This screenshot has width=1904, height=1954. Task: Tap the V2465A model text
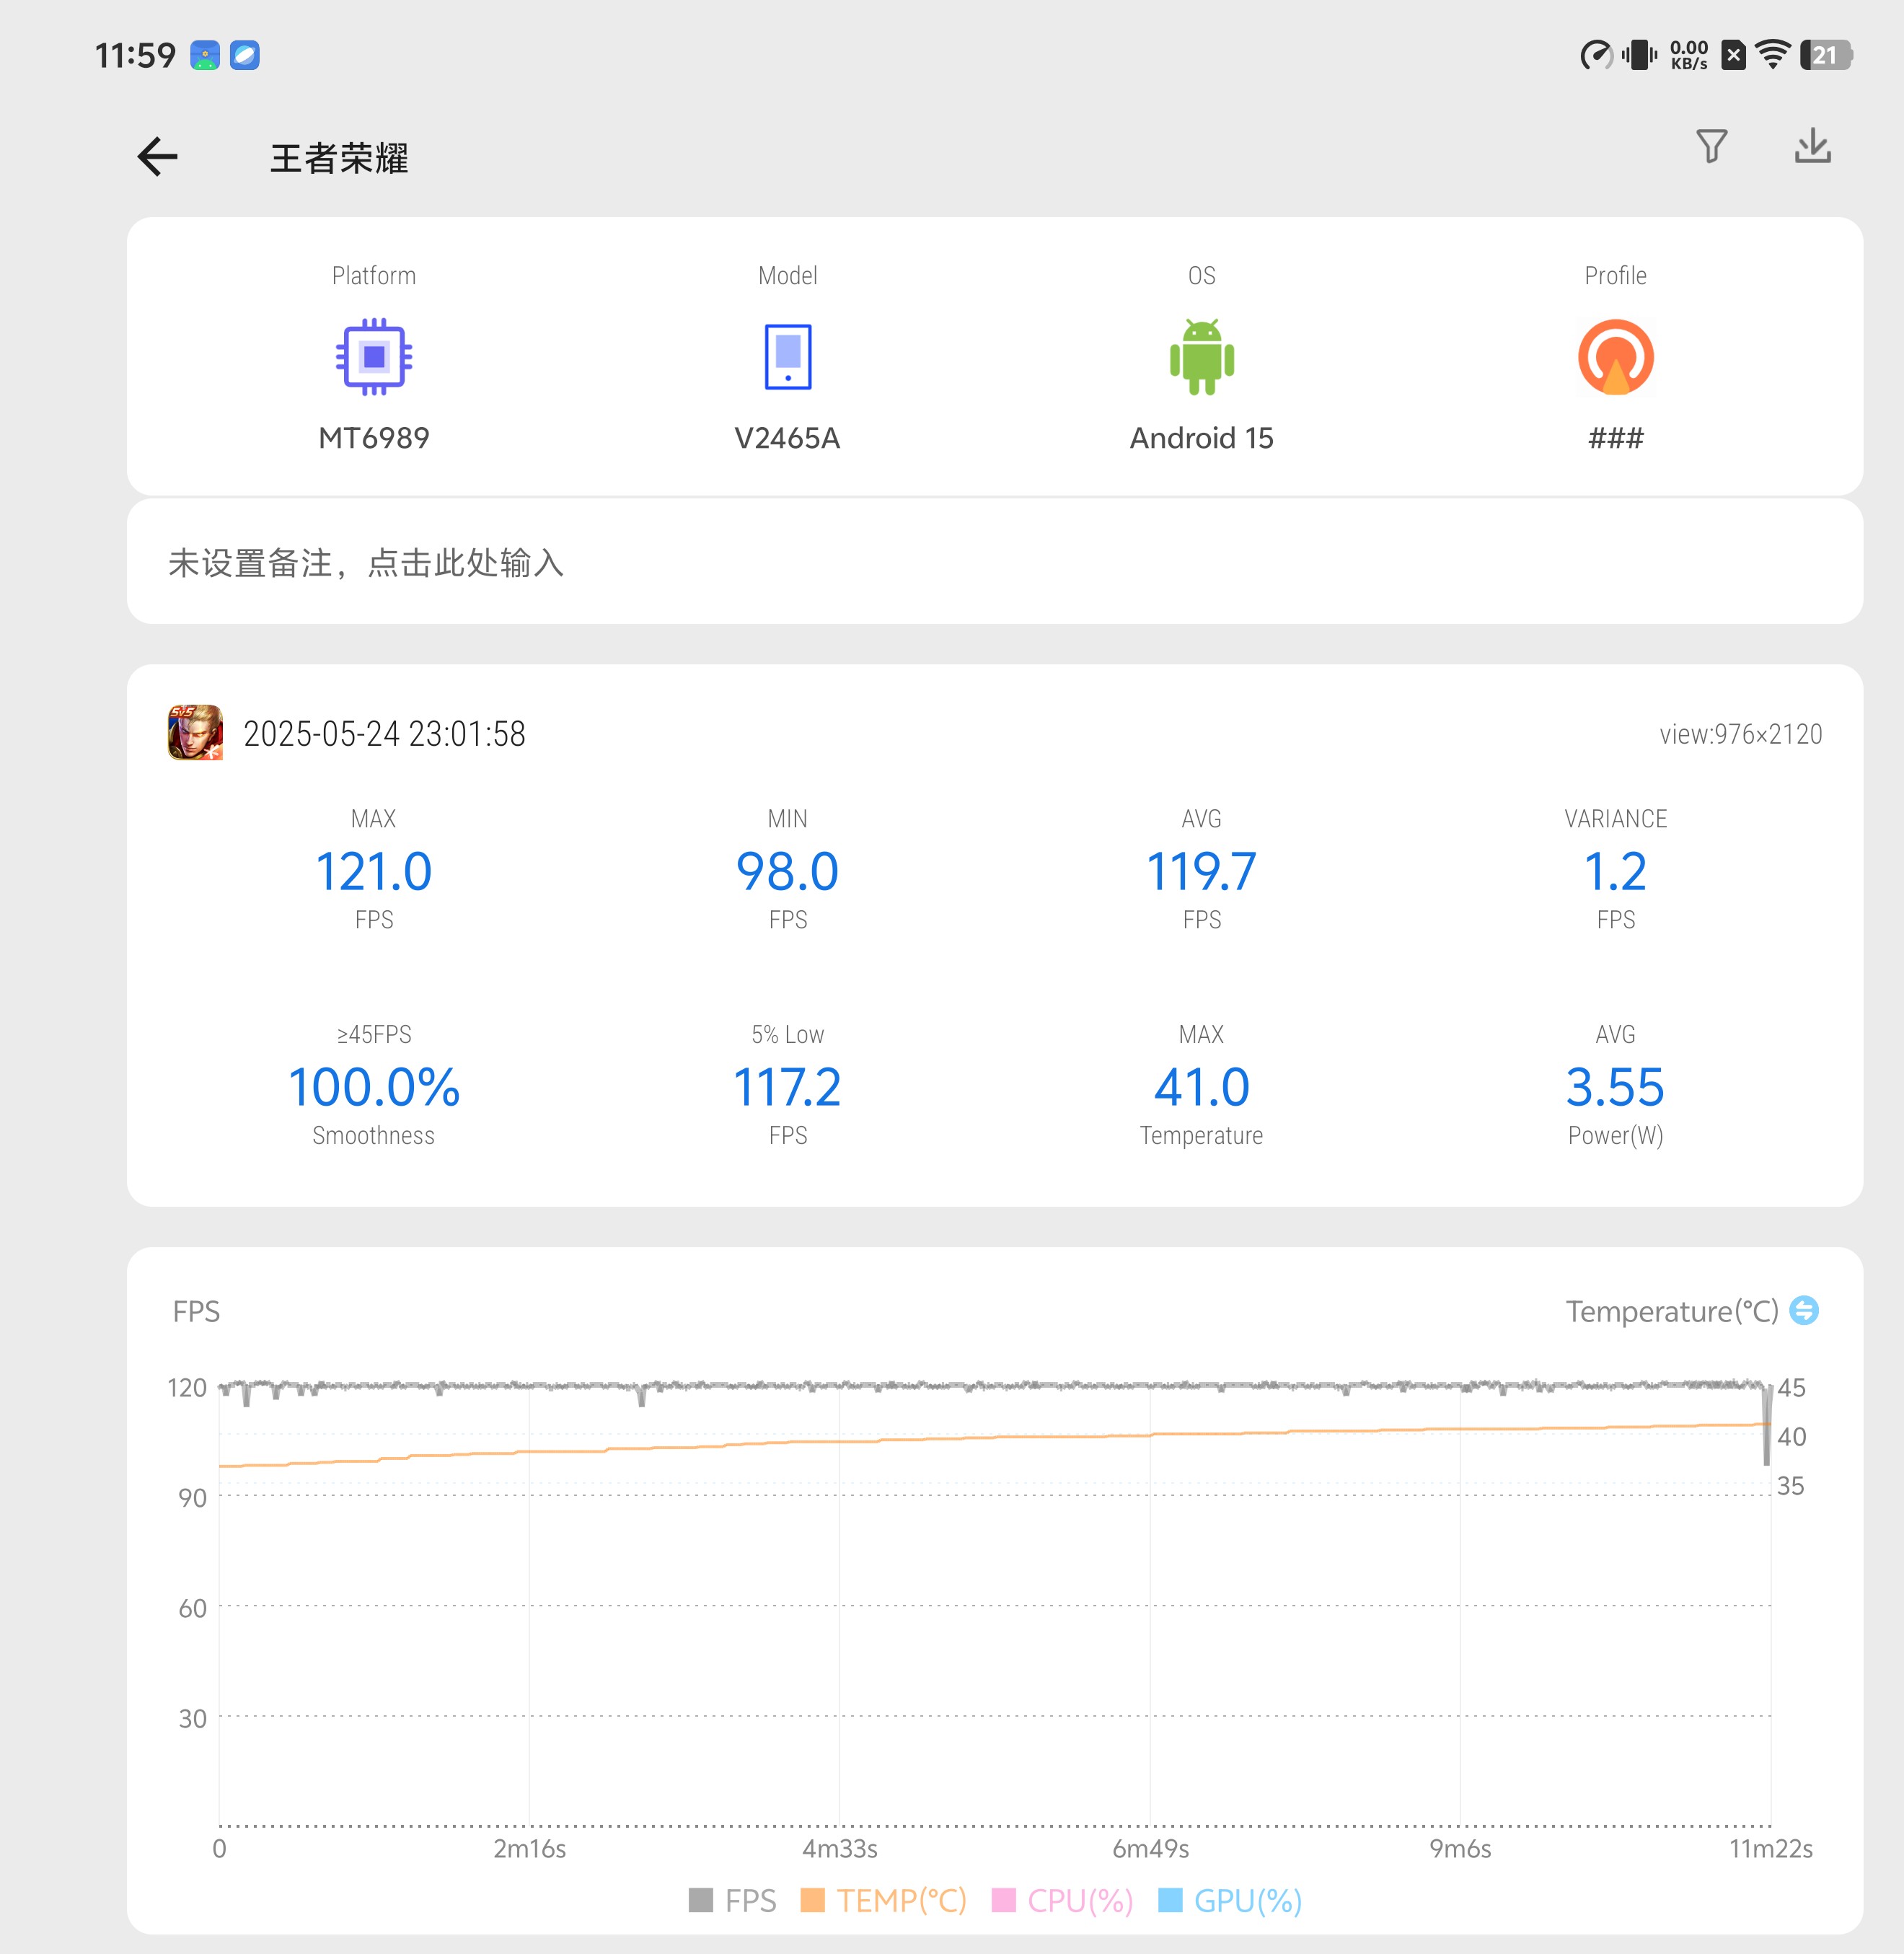coord(788,438)
